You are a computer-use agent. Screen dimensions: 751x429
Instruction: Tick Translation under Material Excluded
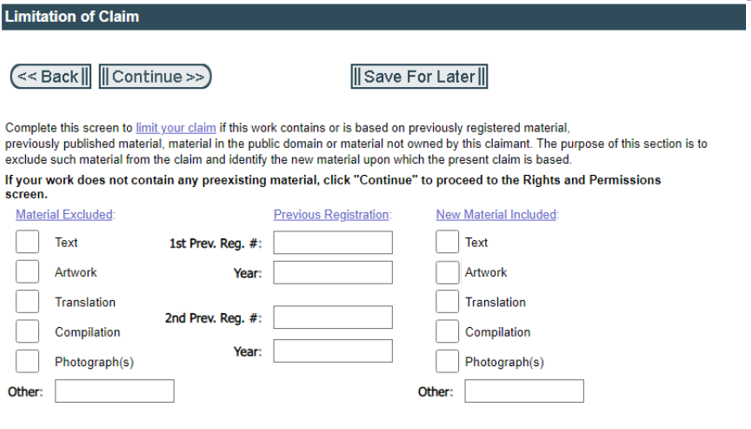click(28, 302)
